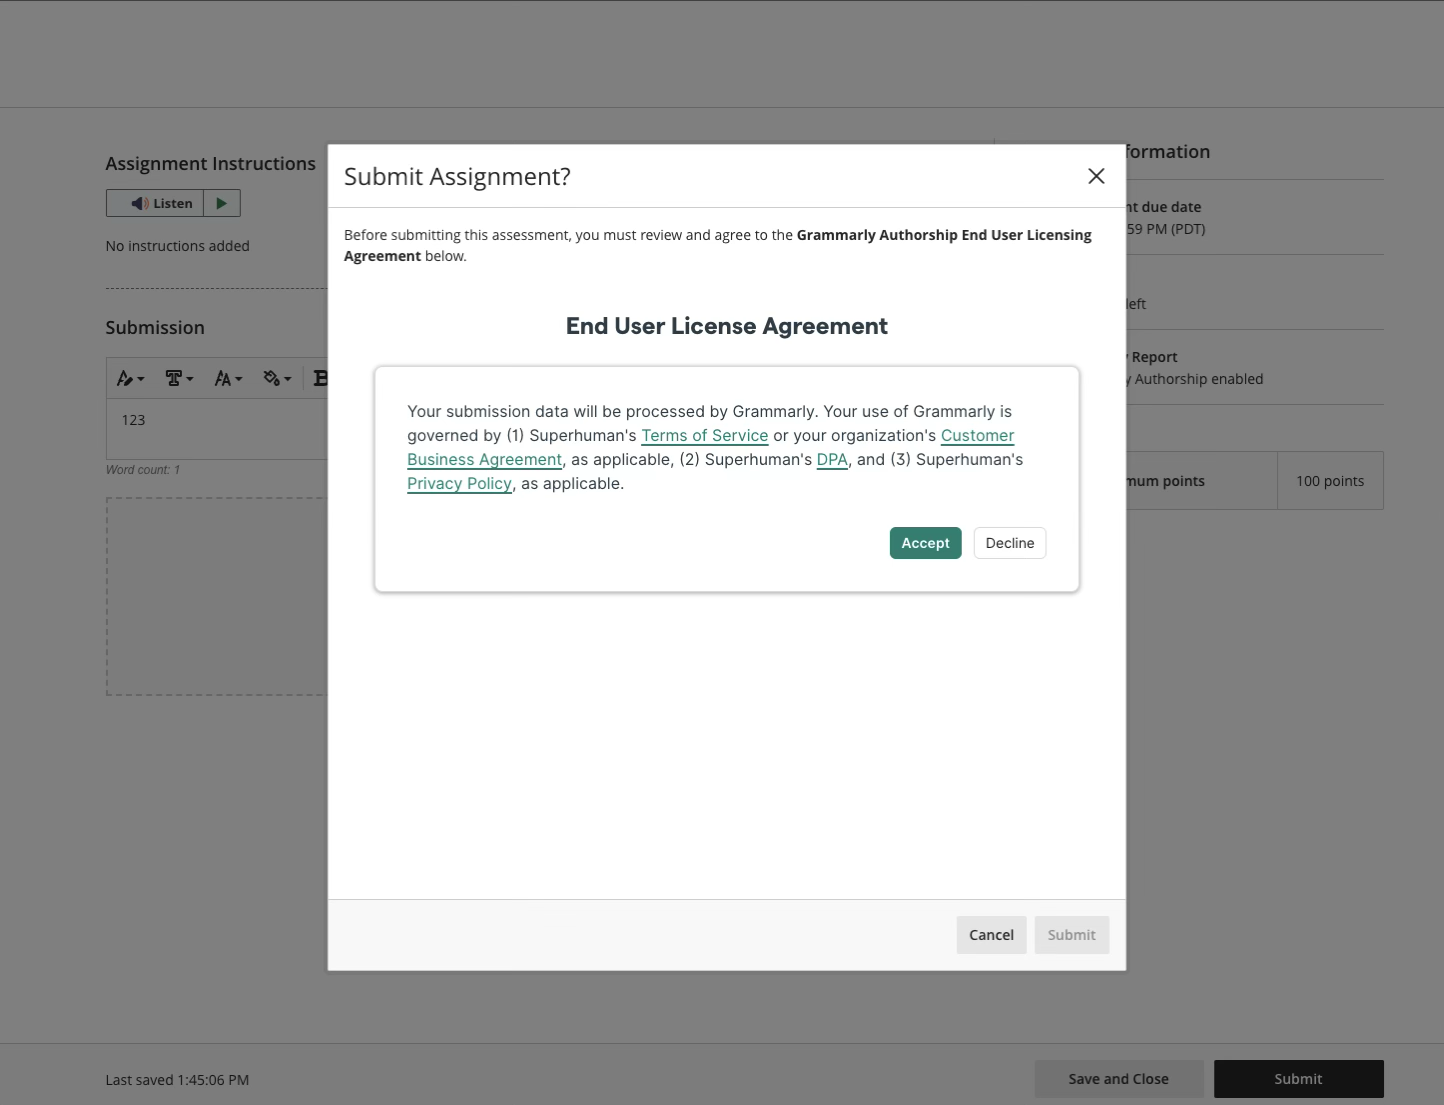Click the Save and Close button
This screenshot has width=1444, height=1105.
click(1119, 1079)
